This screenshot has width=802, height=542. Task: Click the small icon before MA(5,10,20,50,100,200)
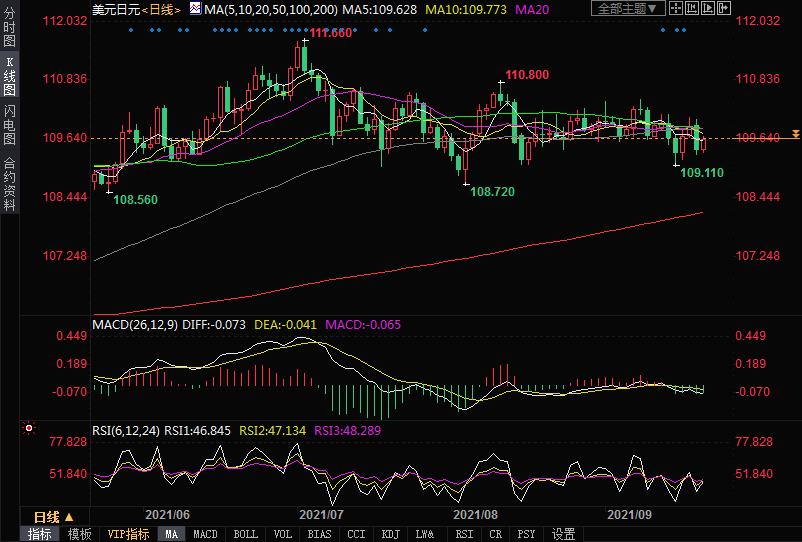pyautogui.click(x=196, y=10)
